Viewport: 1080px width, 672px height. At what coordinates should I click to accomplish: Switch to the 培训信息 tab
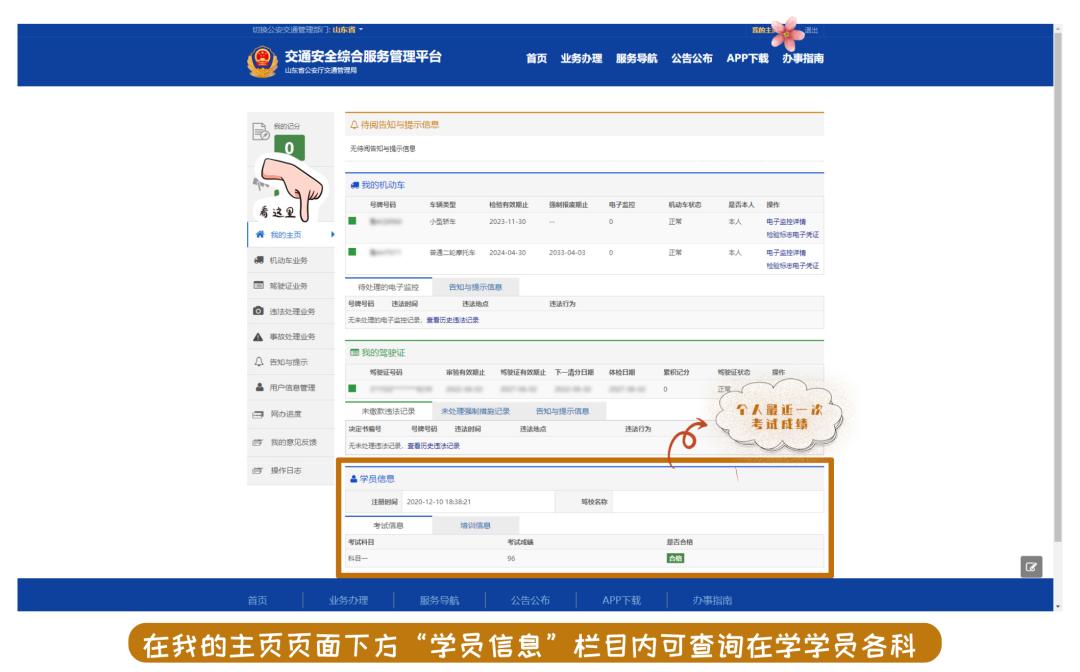475,524
